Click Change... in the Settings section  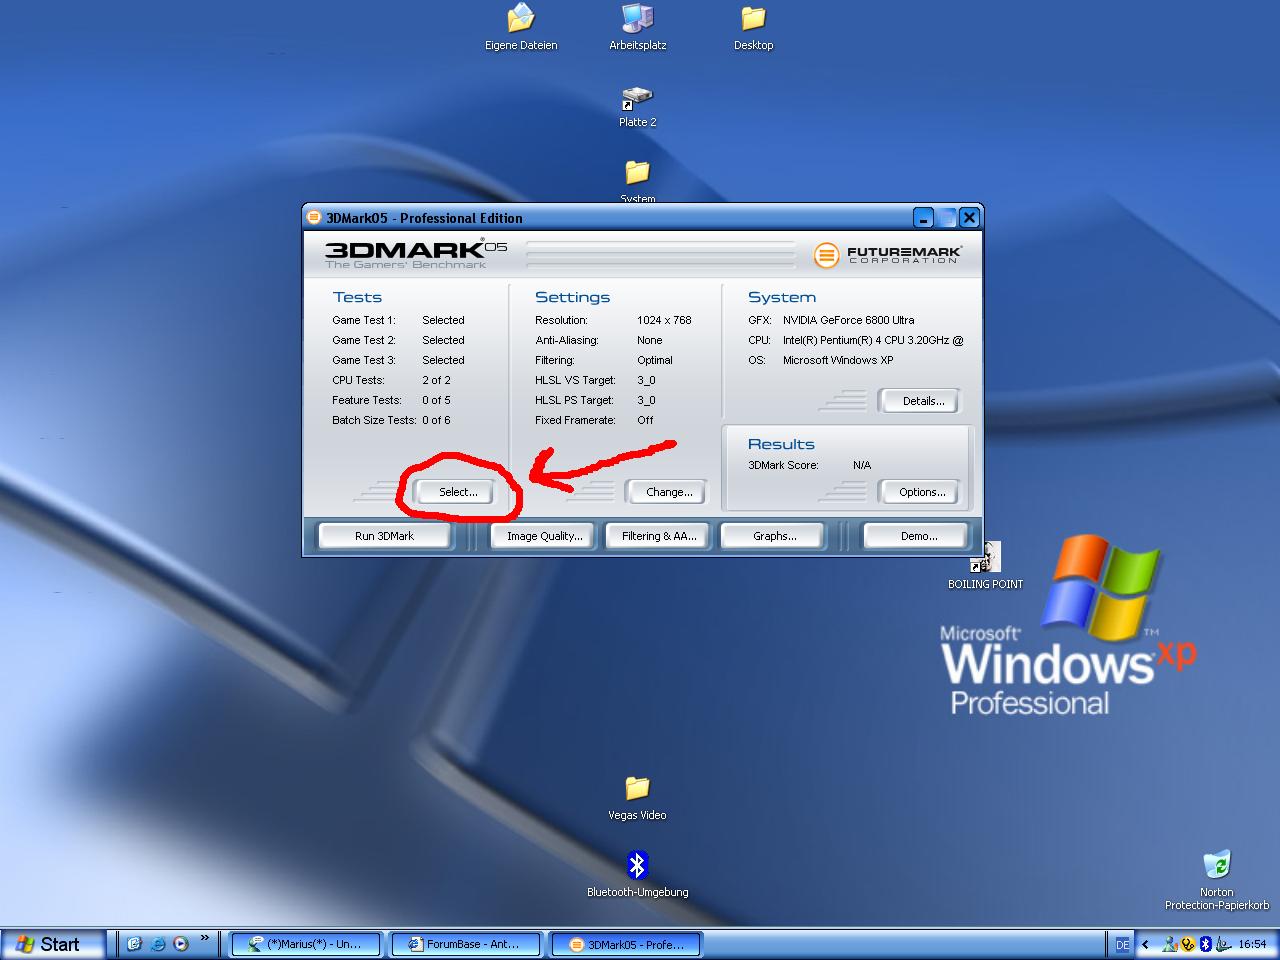(669, 491)
